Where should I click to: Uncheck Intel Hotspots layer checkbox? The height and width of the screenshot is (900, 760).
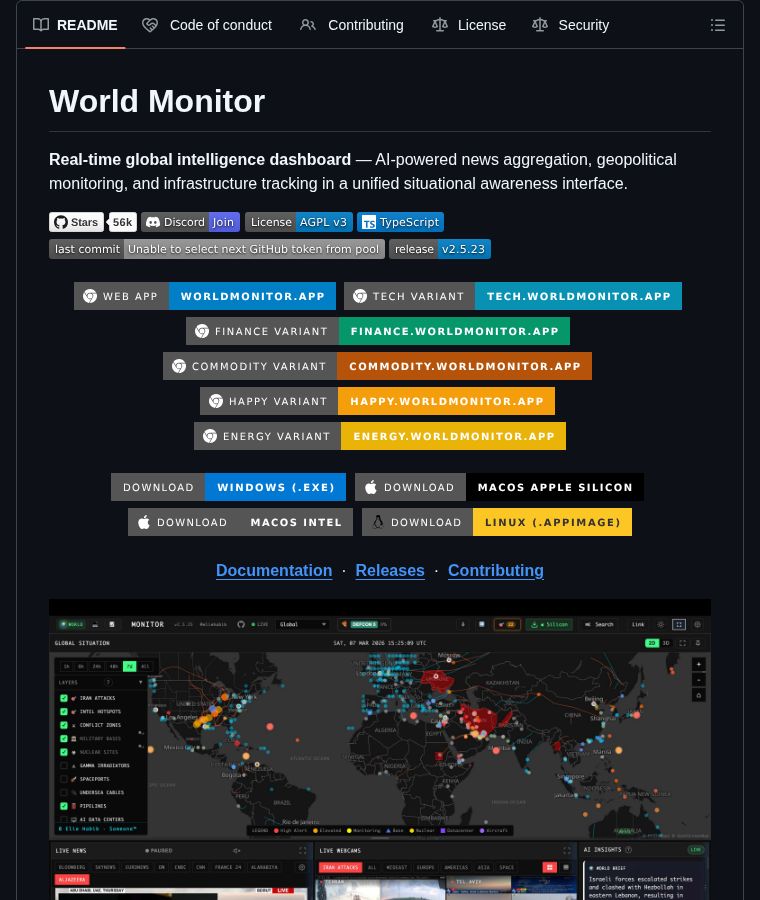[x=64, y=712]
